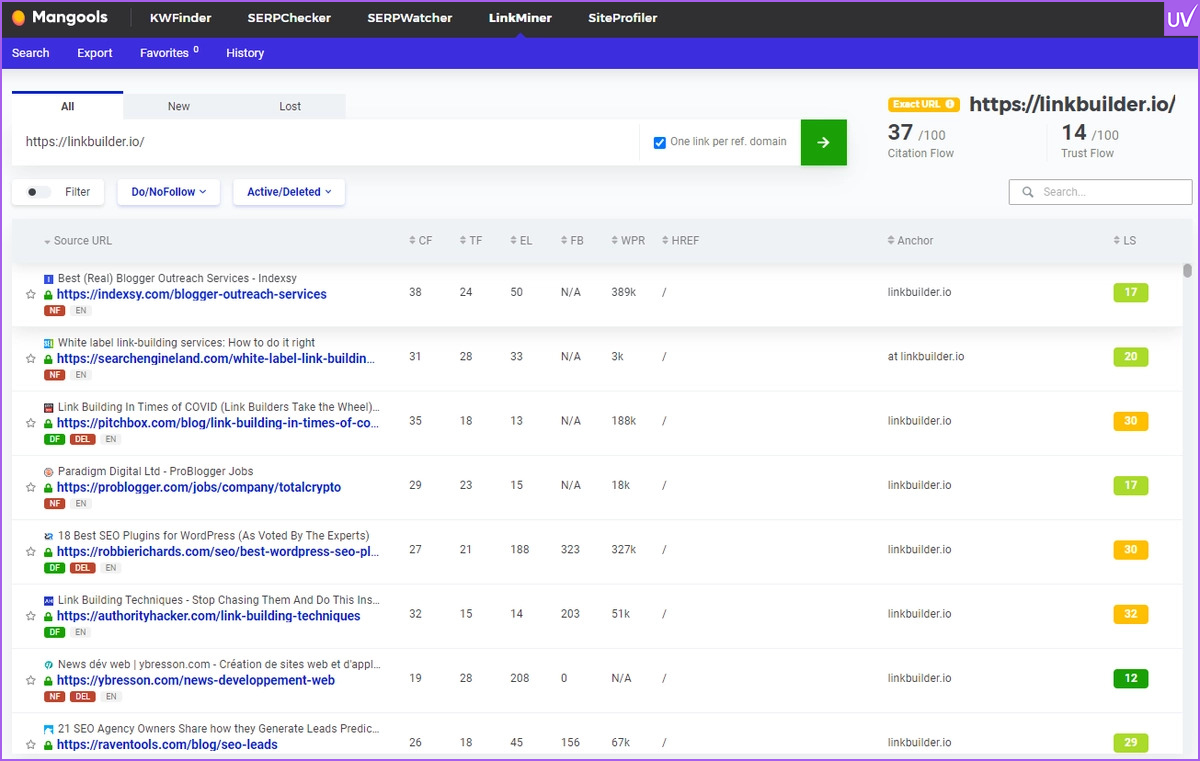
Task: Uncheck One link per ref. domain
Action: tap(660, 142)
